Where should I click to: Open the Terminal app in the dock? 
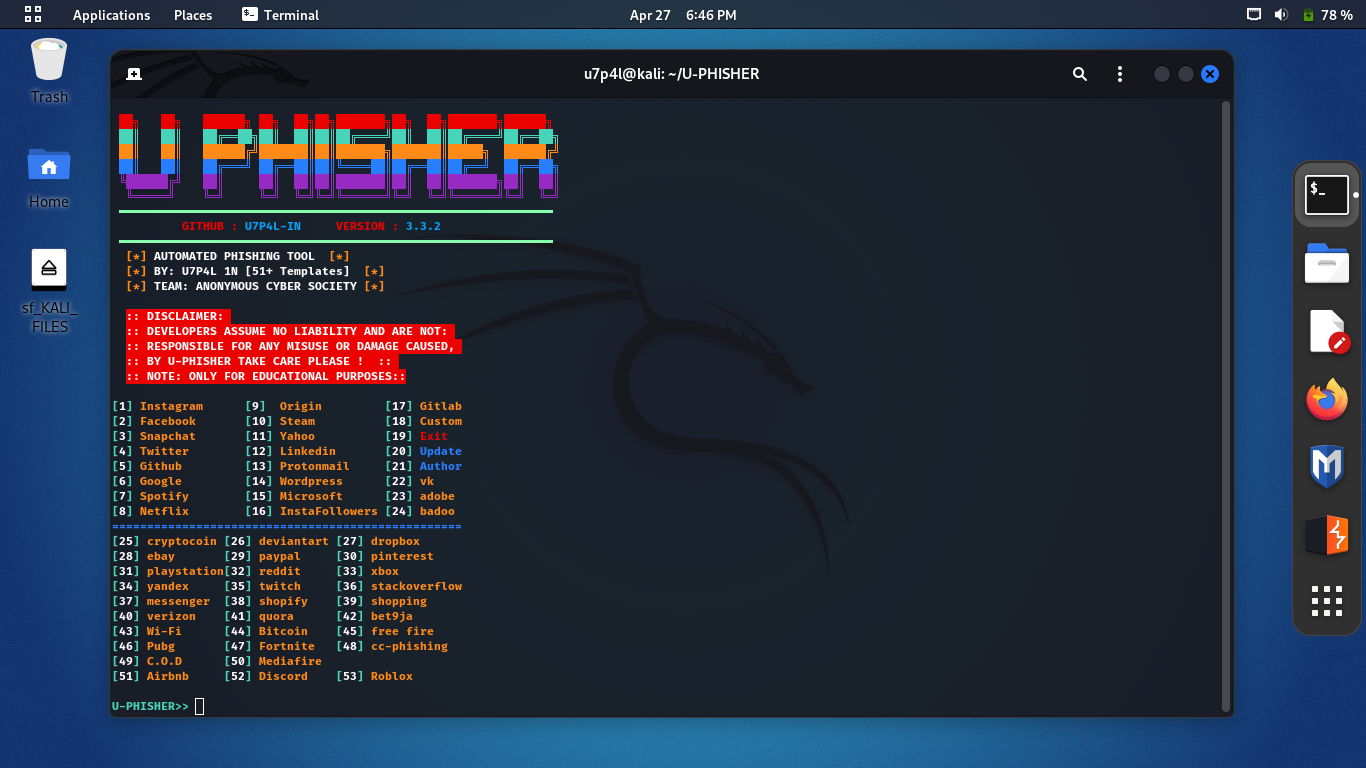(1327, 194)
